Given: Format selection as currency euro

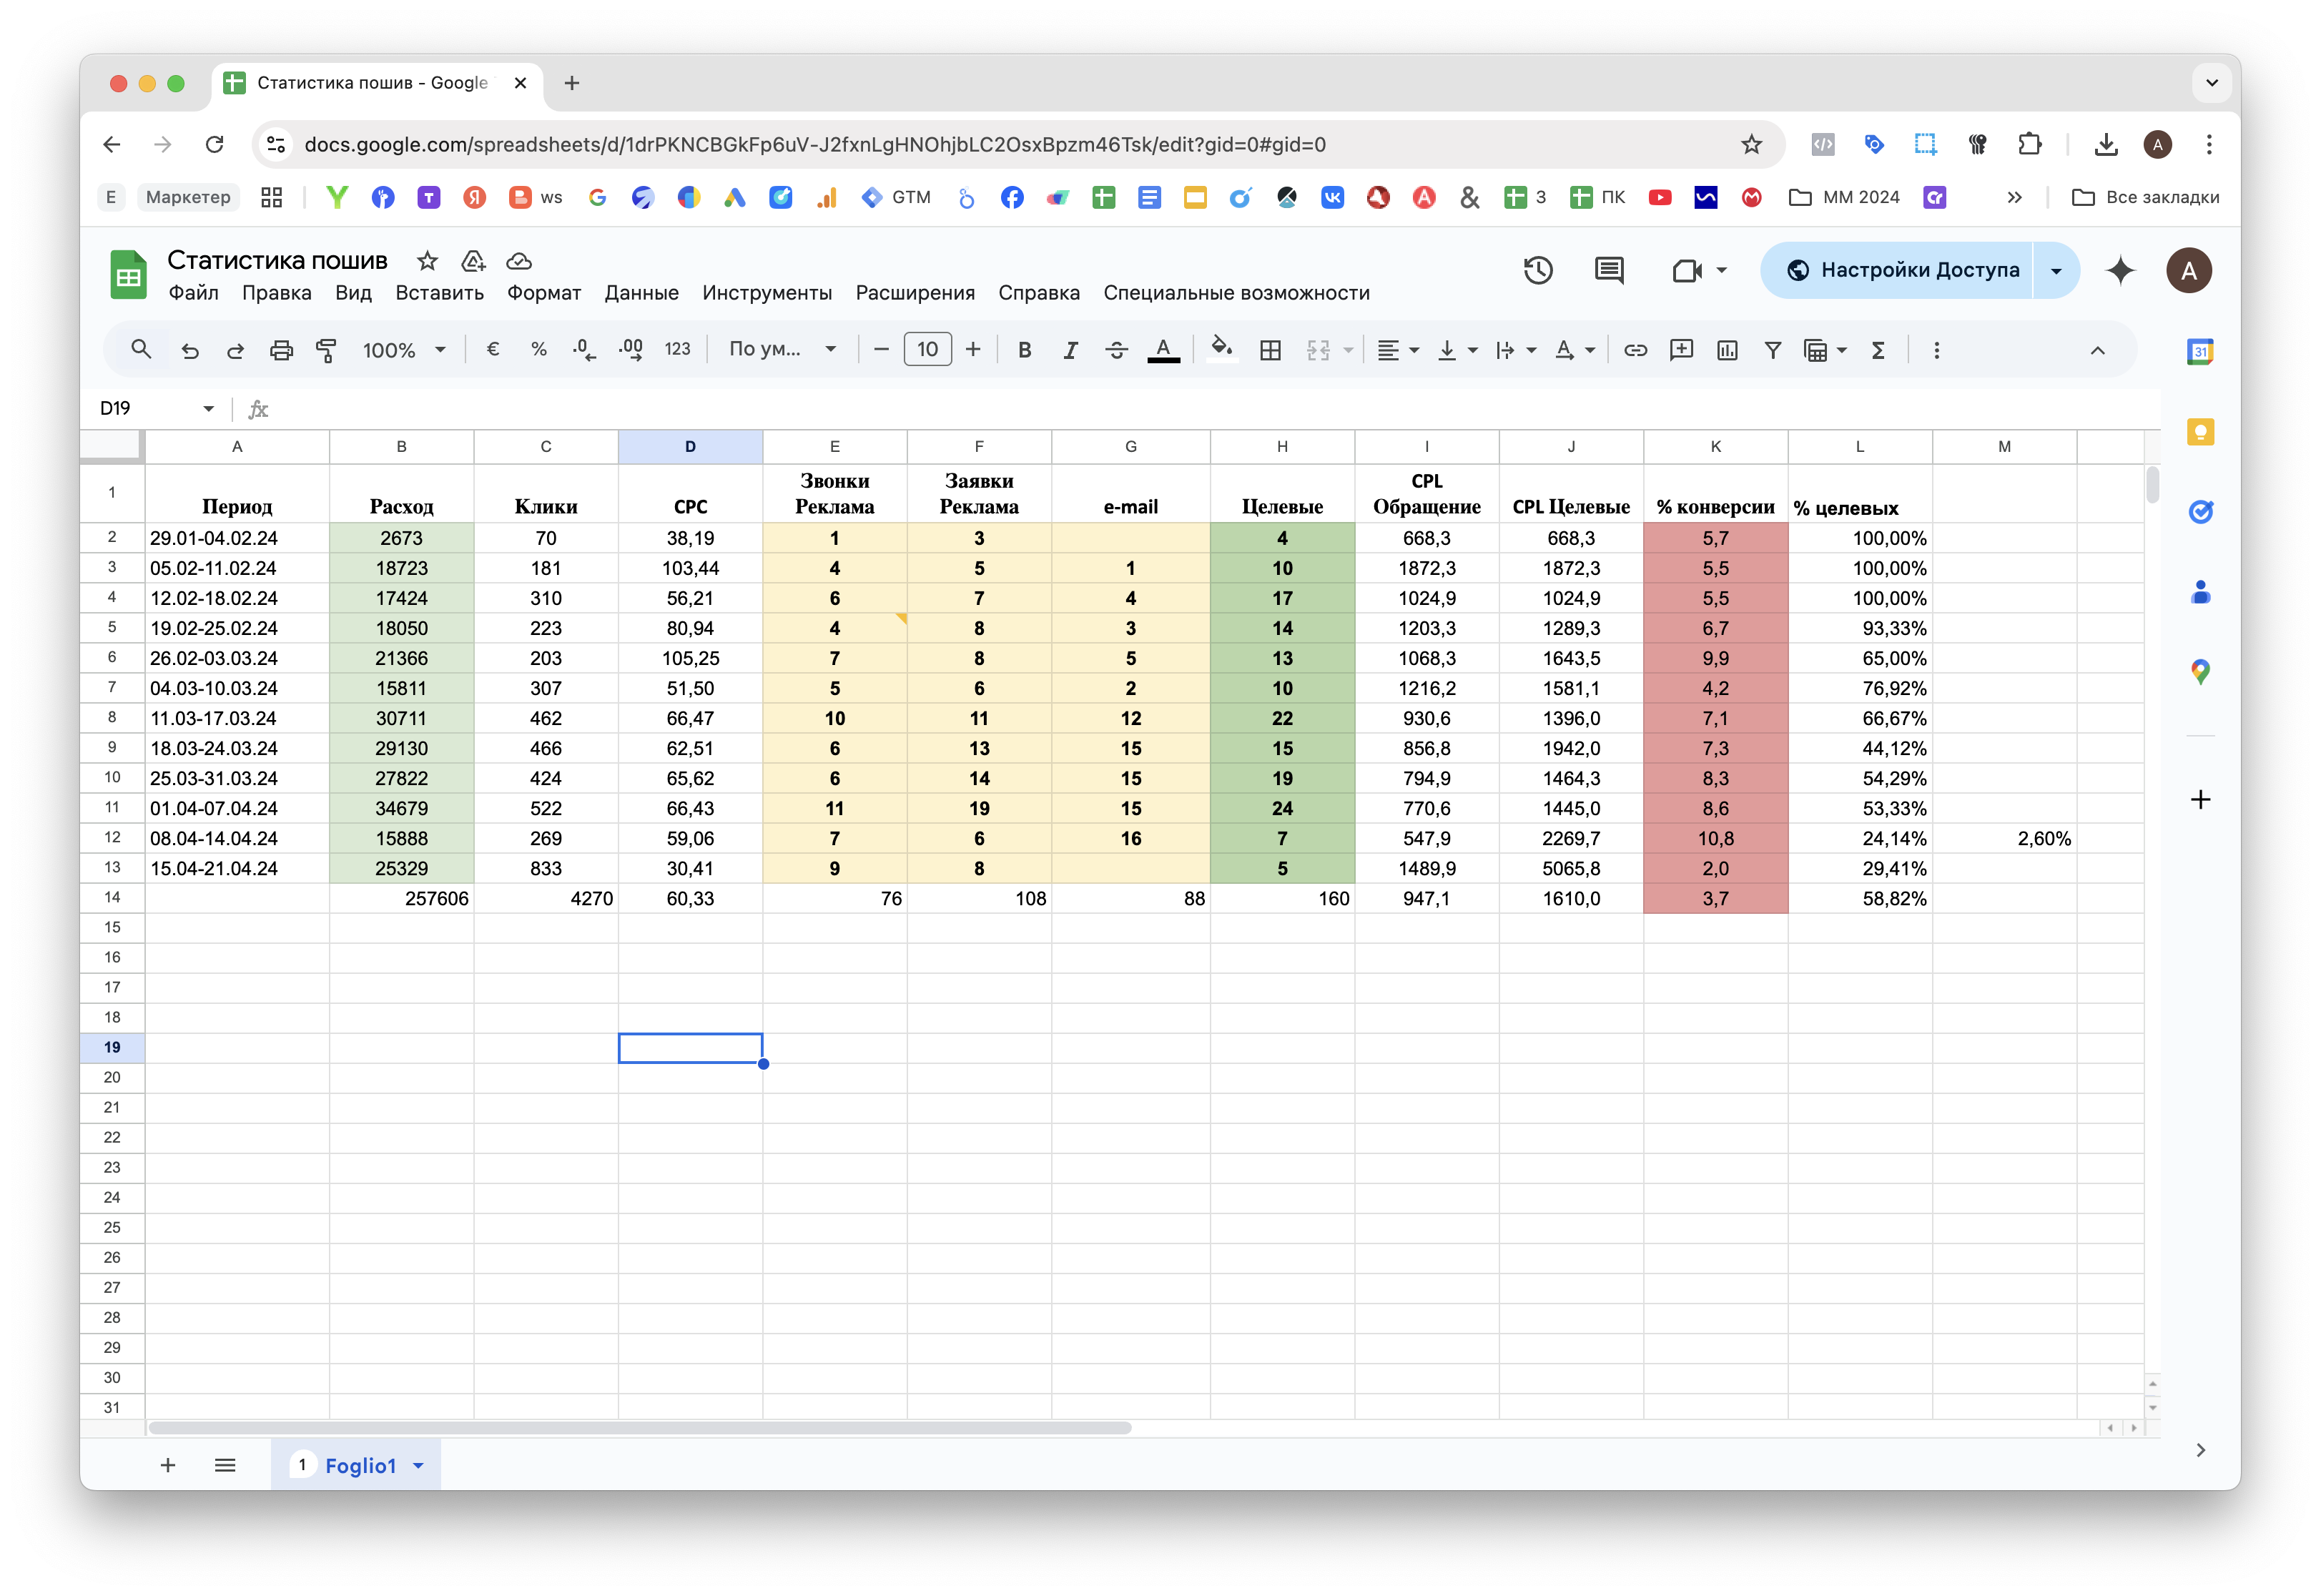Looking at the screenshot, I should [493, 350].
